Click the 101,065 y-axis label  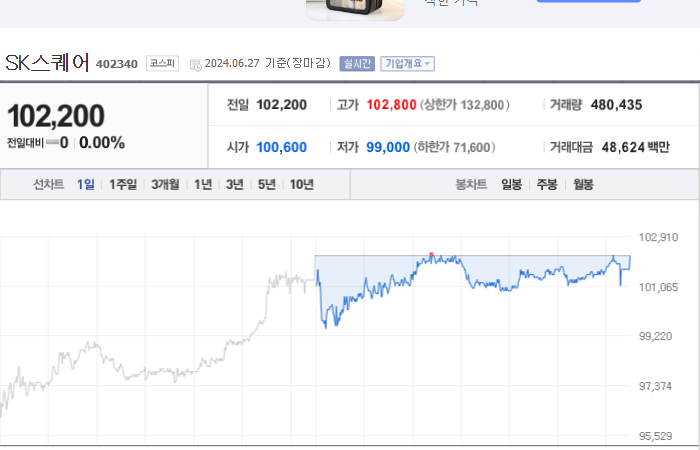(658, 287)
